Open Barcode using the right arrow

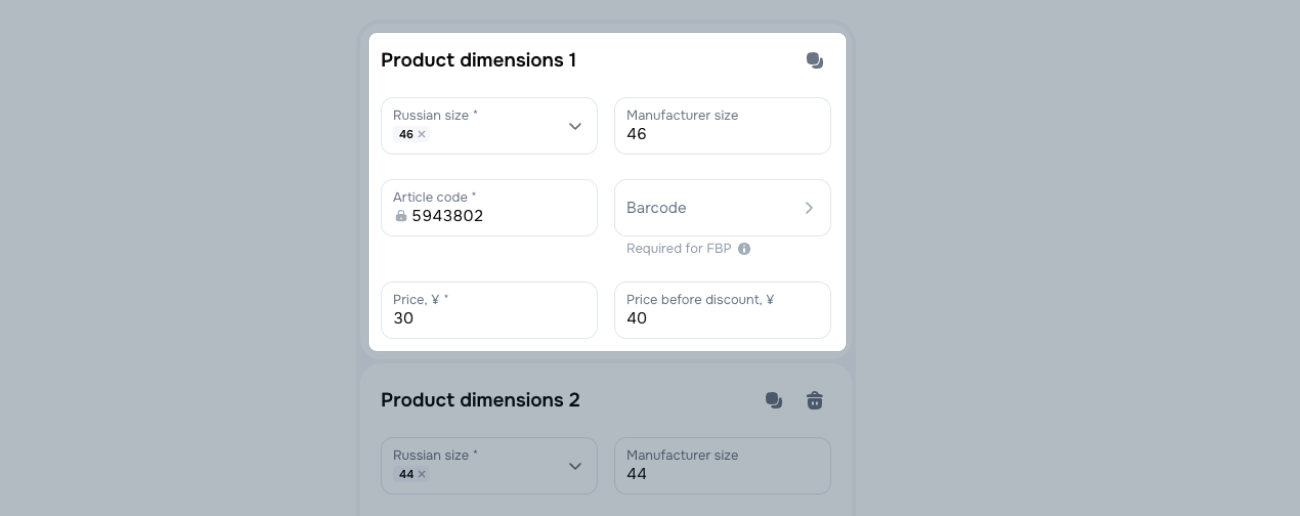808,208
